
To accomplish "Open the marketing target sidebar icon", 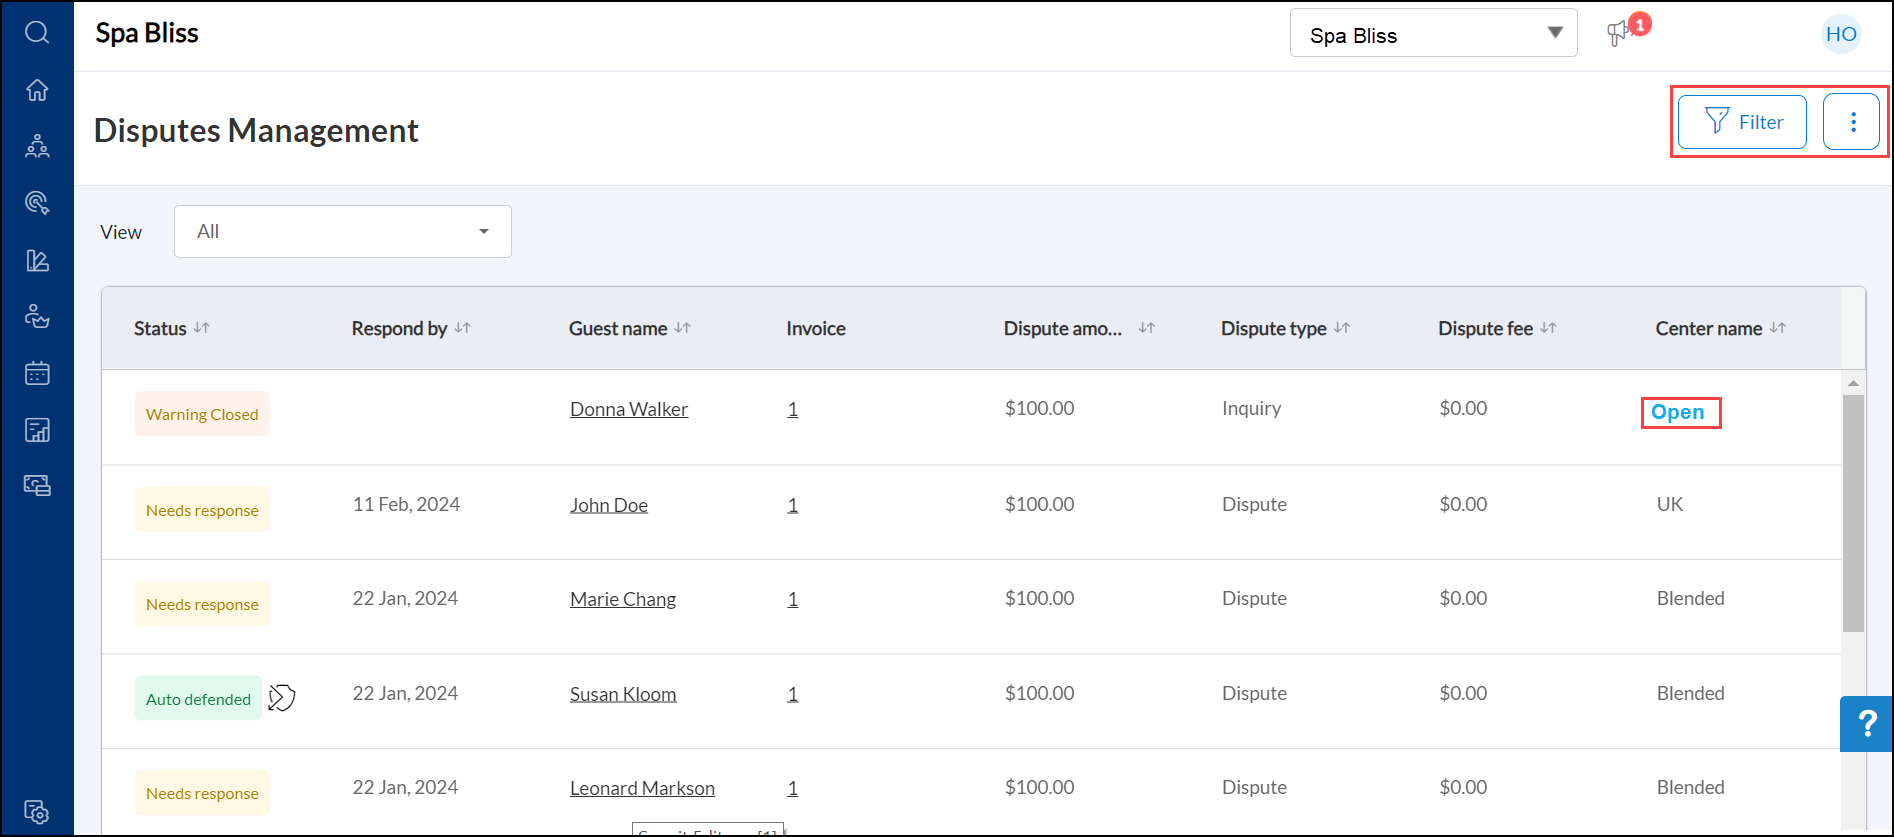I will coord(37,203).
